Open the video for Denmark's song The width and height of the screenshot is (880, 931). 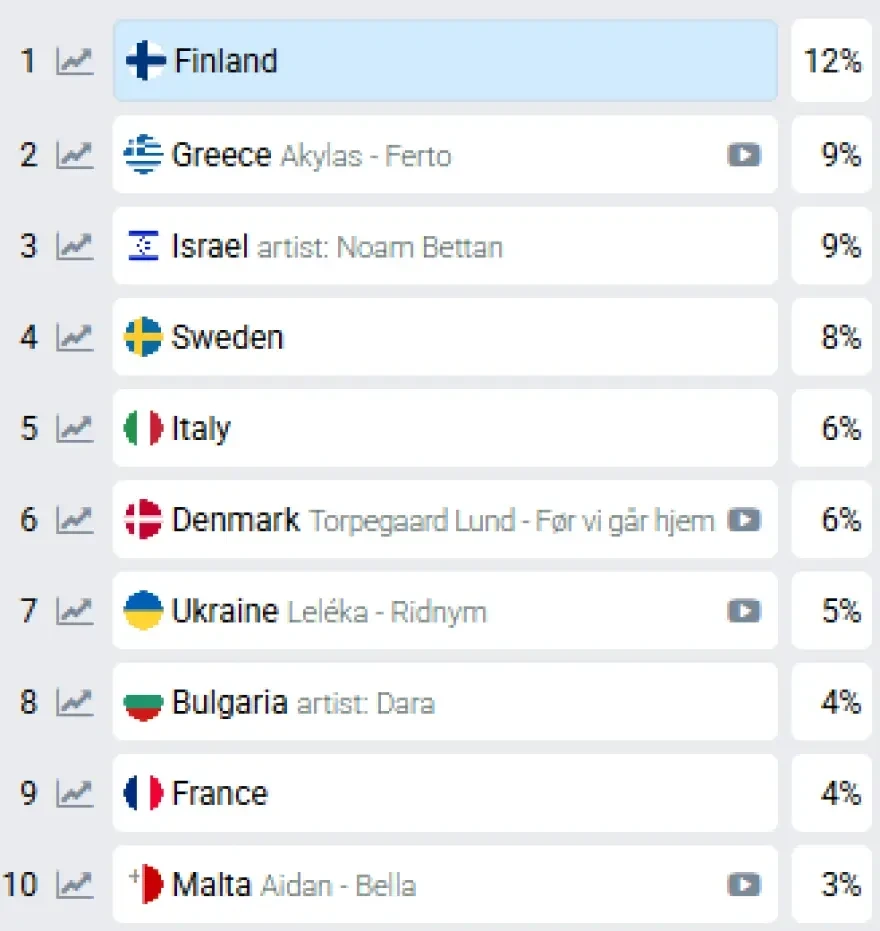pyautogui.click(x=744, y=520)
